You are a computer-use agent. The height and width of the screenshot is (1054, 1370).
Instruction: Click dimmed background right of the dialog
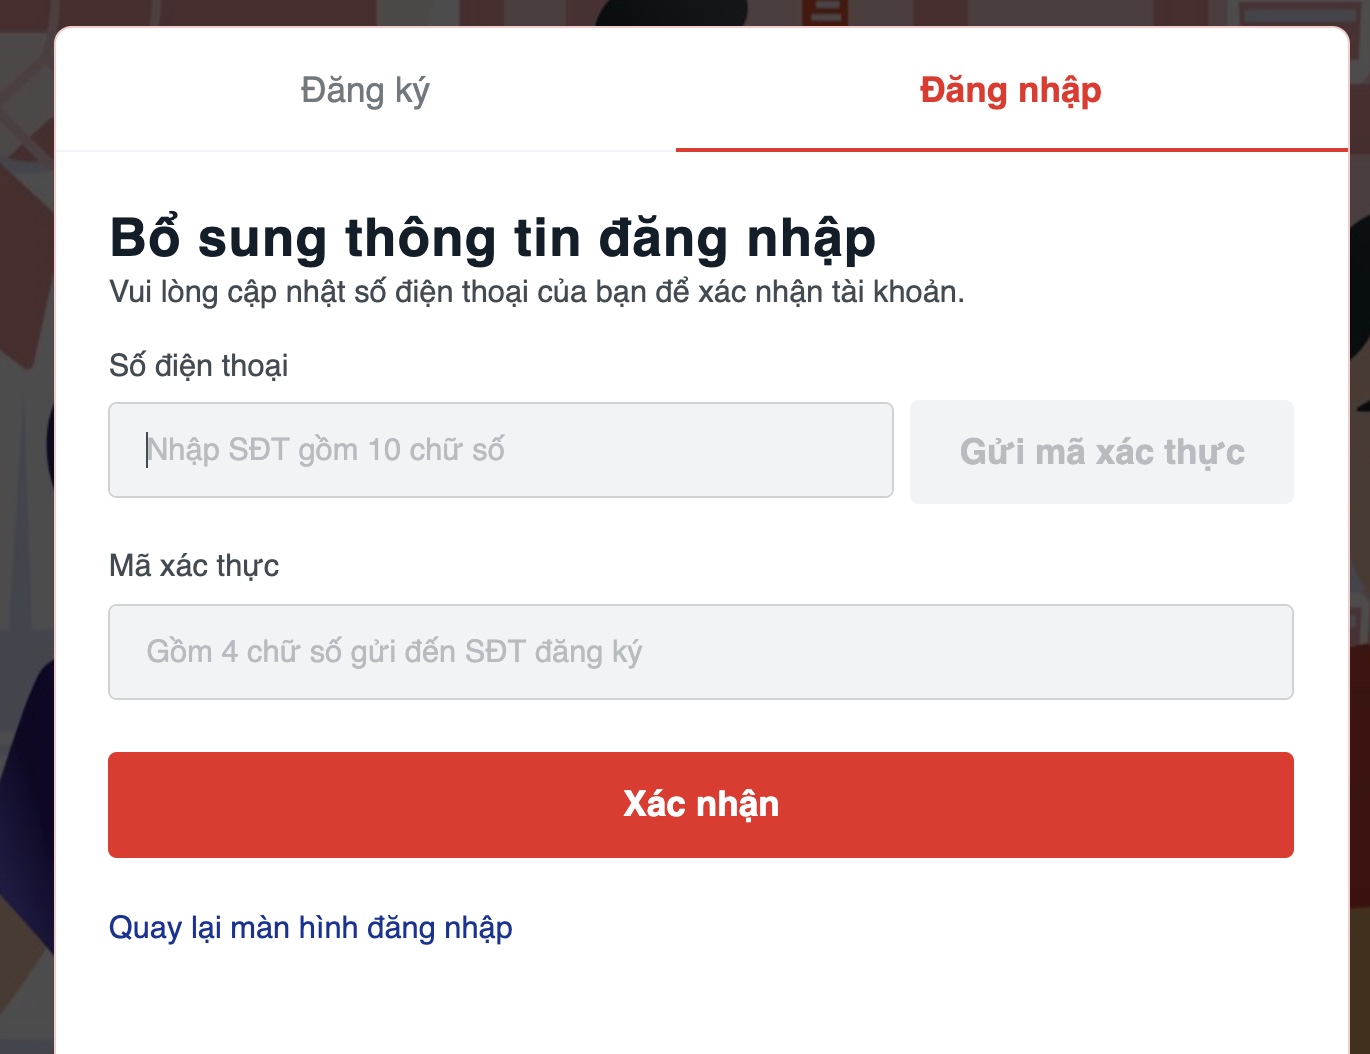pos(1360,600)
